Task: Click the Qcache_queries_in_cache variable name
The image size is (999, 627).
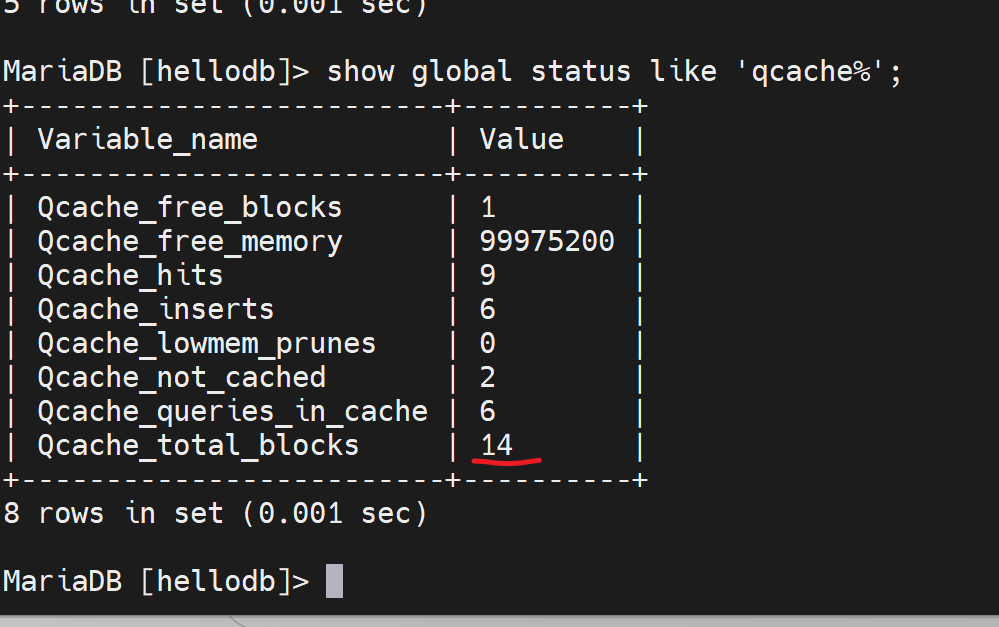Action: pos(232,412)
